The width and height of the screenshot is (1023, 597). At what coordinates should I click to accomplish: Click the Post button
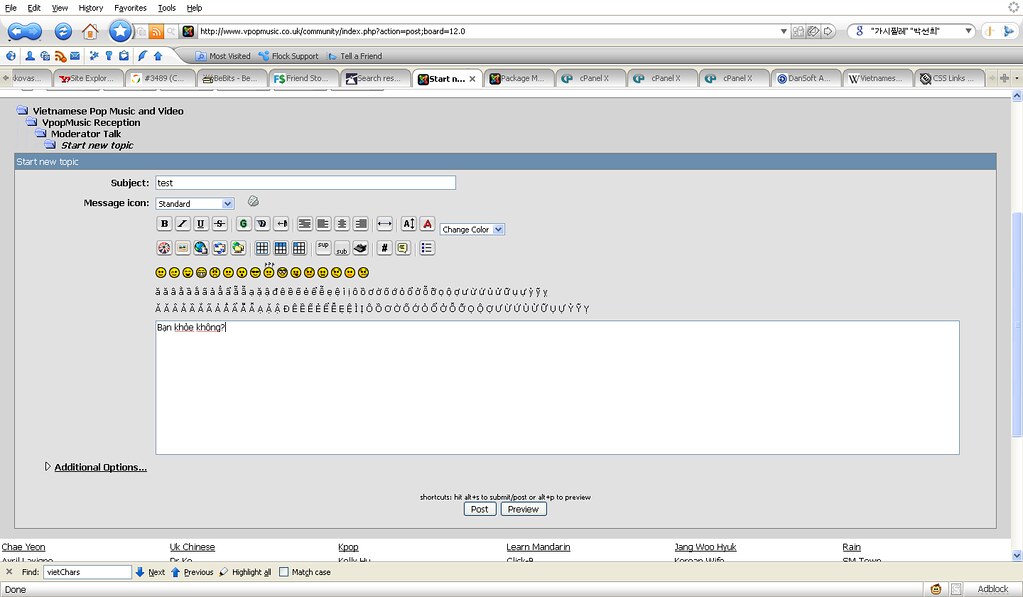[x=480, y=510]
